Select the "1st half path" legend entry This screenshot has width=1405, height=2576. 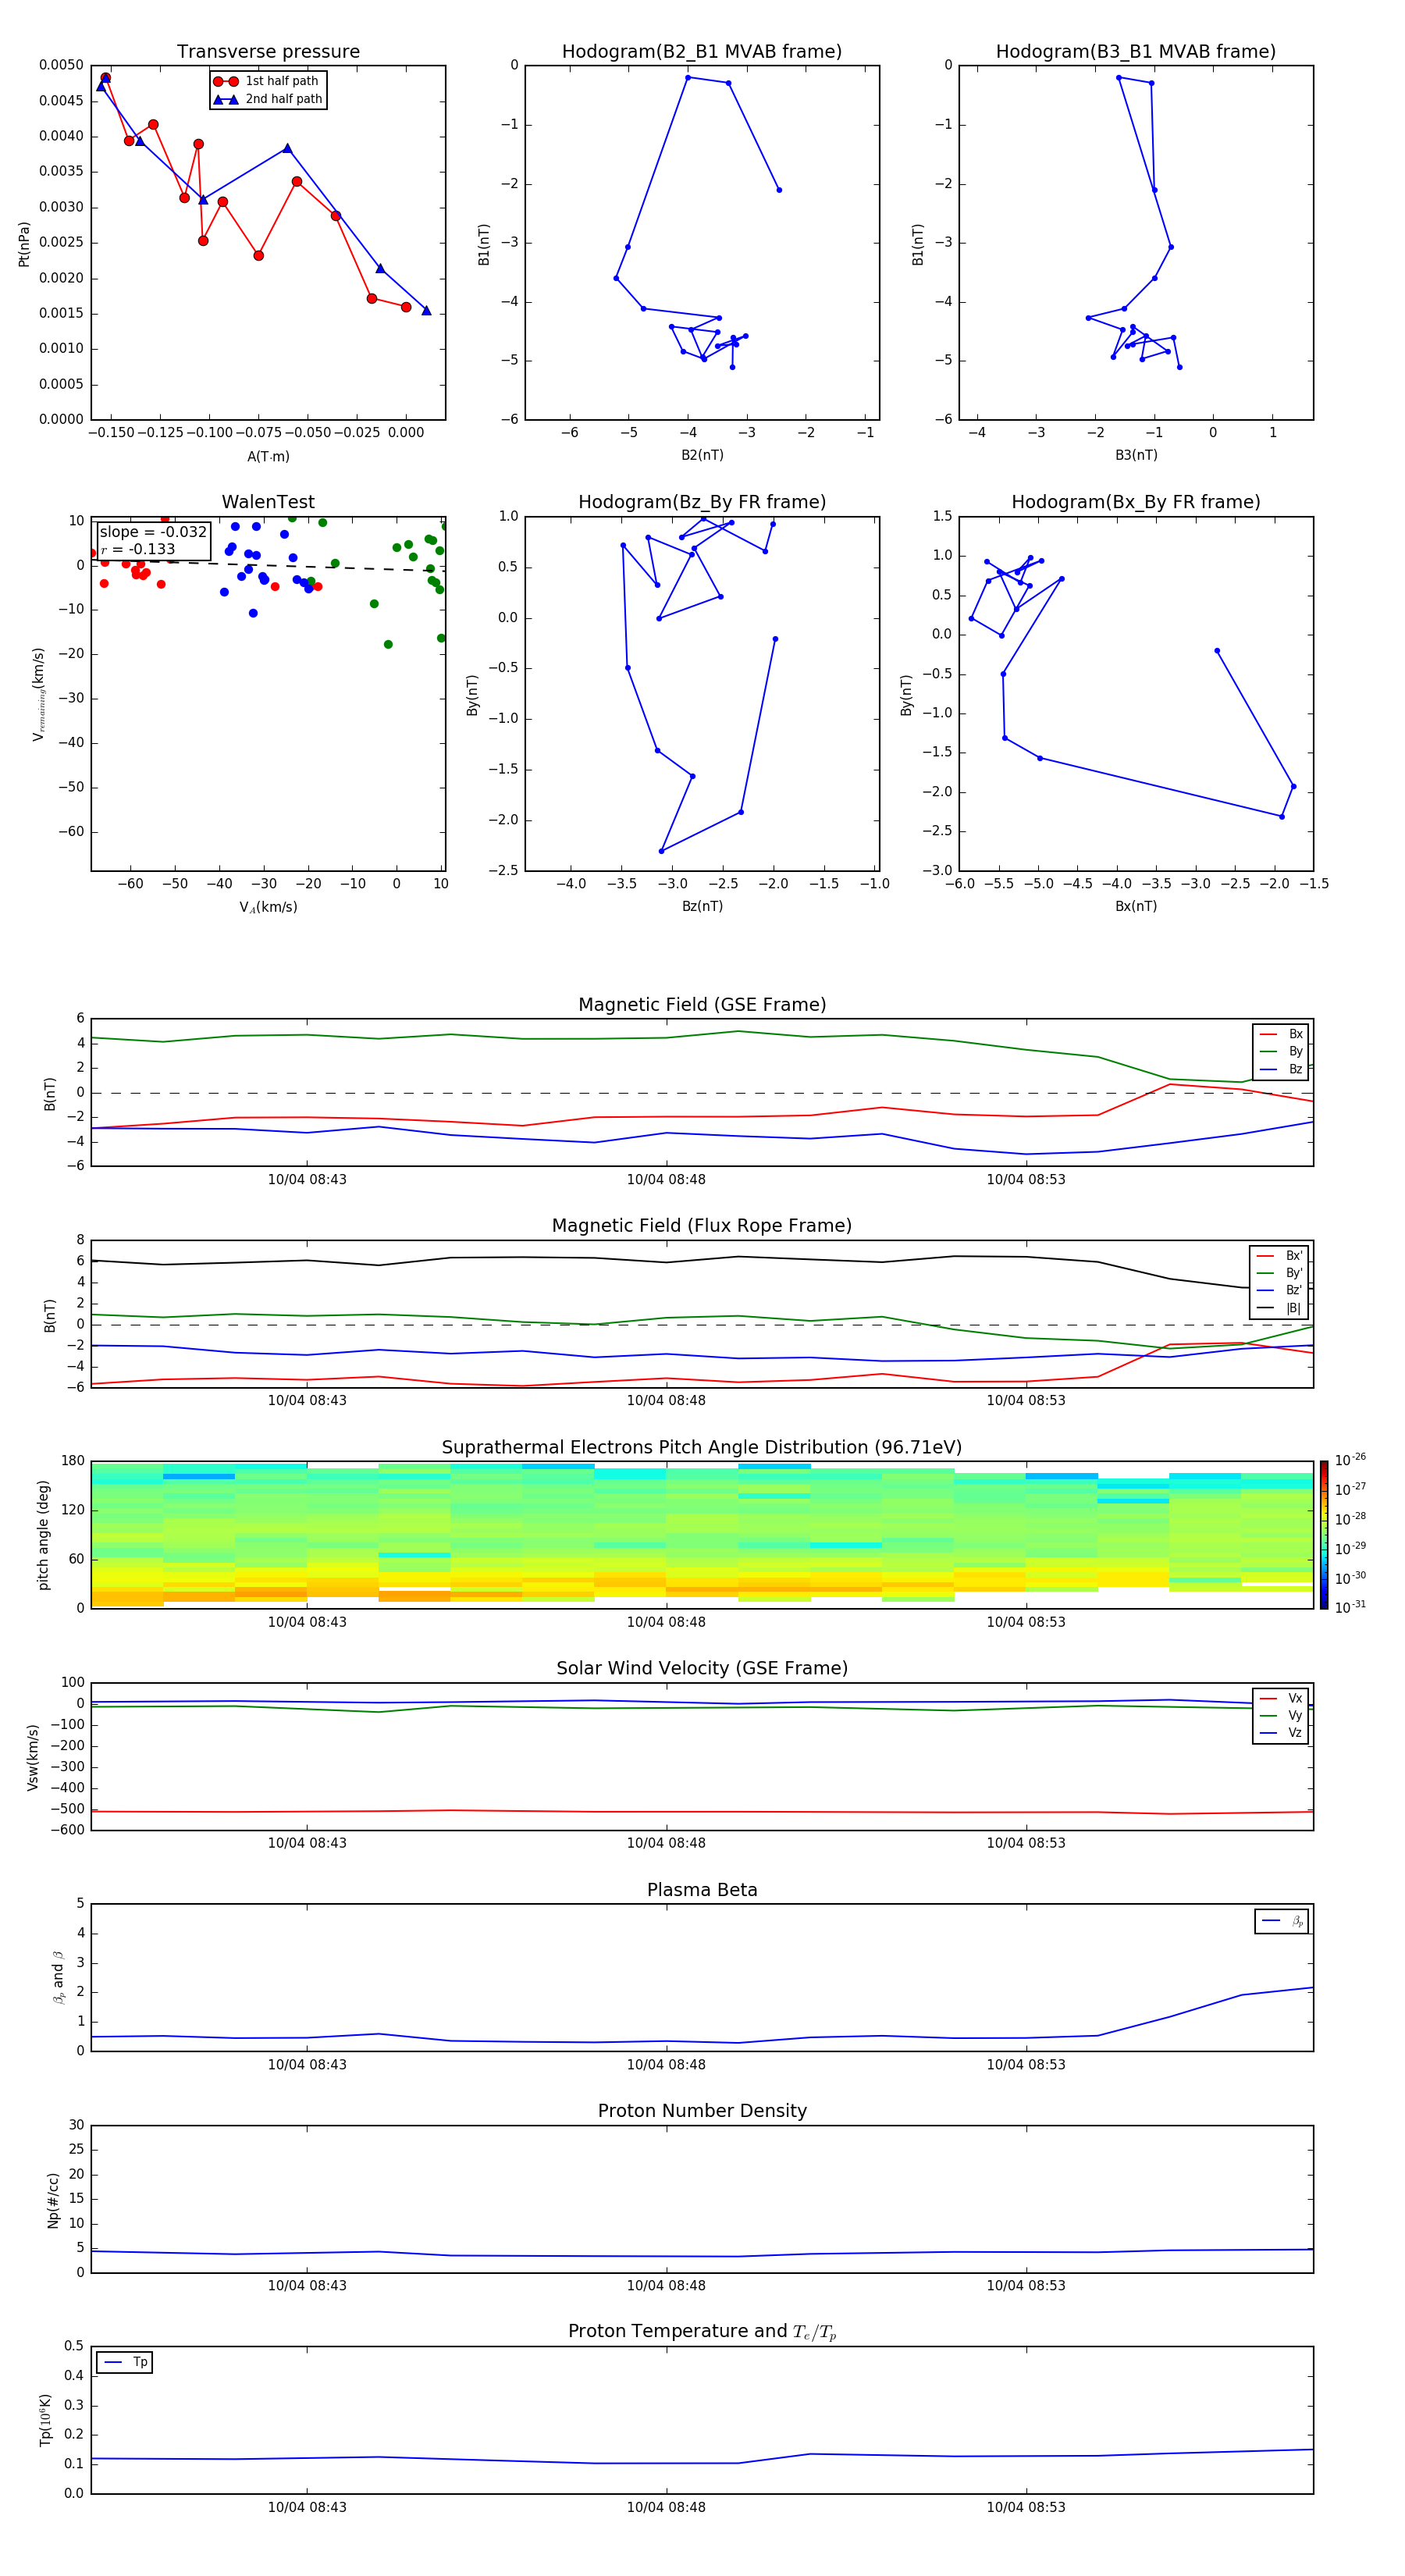266,81
